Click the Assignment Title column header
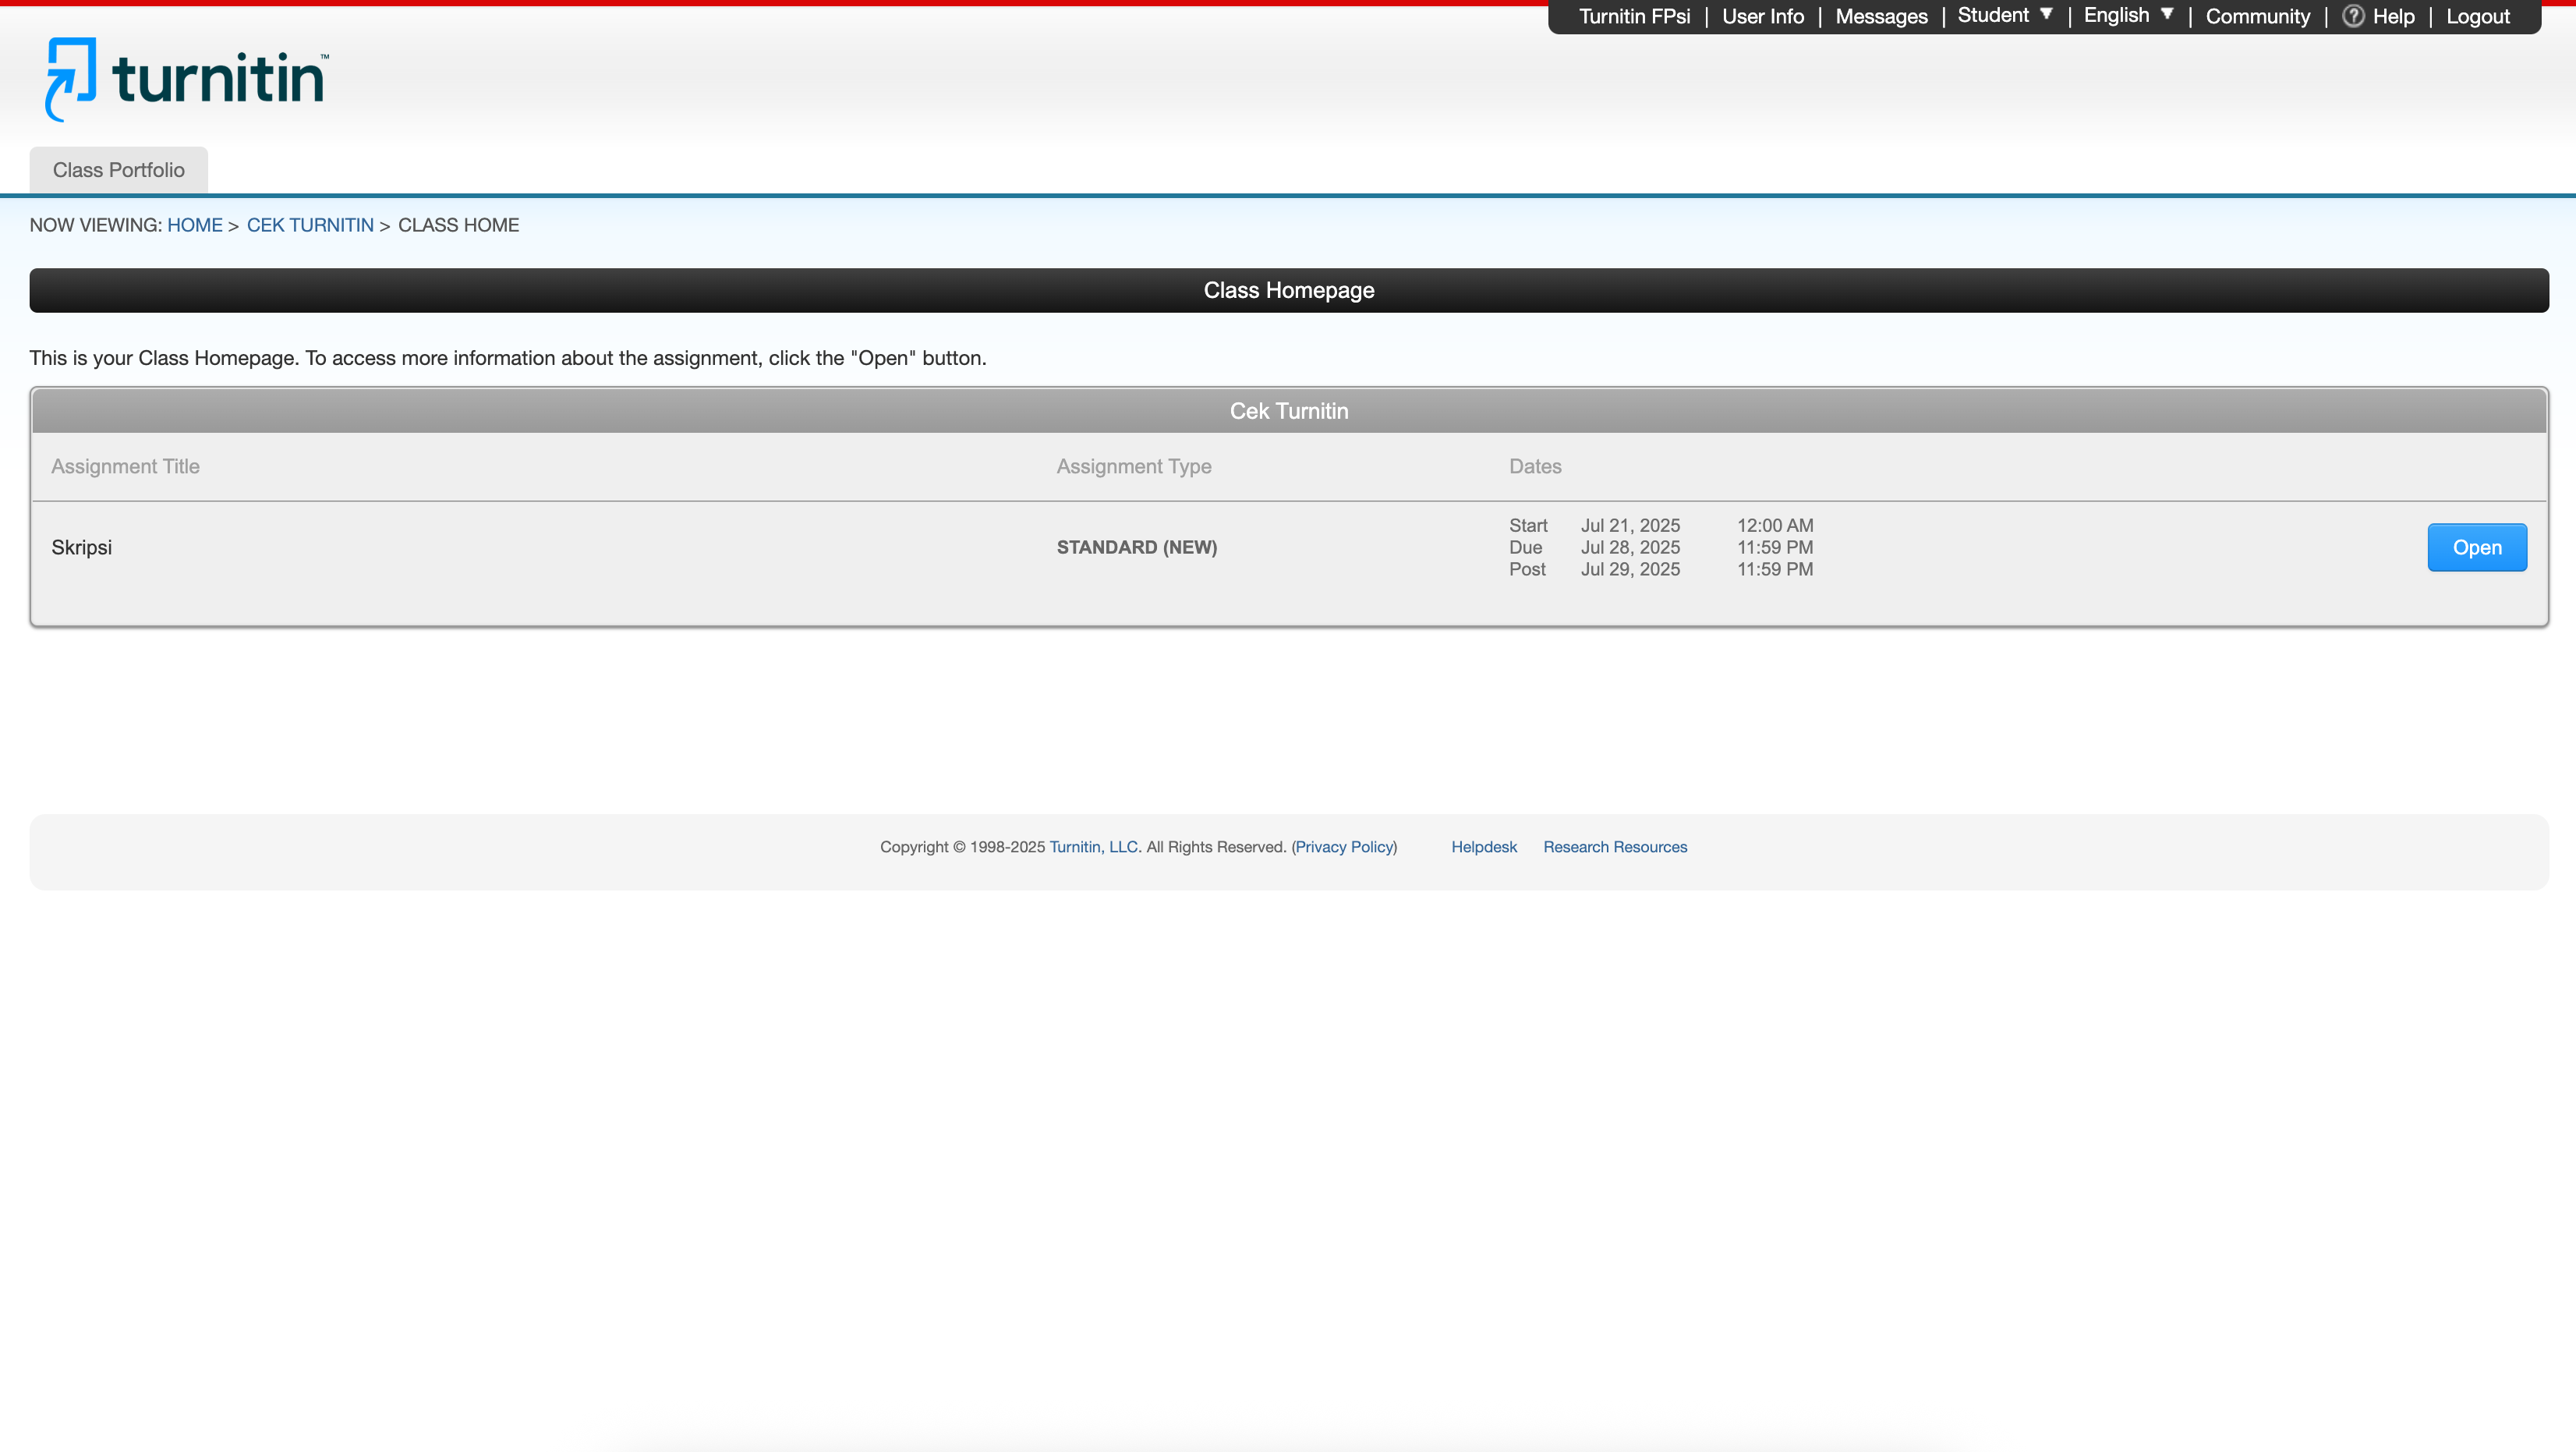Screen dimensions: 2576x1452 [125, 466]
